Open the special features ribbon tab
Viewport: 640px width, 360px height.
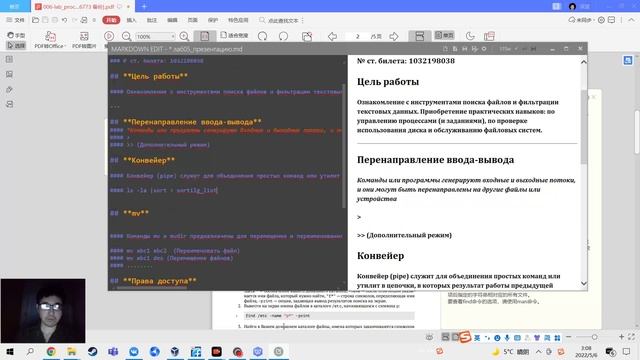coord(238,20)
